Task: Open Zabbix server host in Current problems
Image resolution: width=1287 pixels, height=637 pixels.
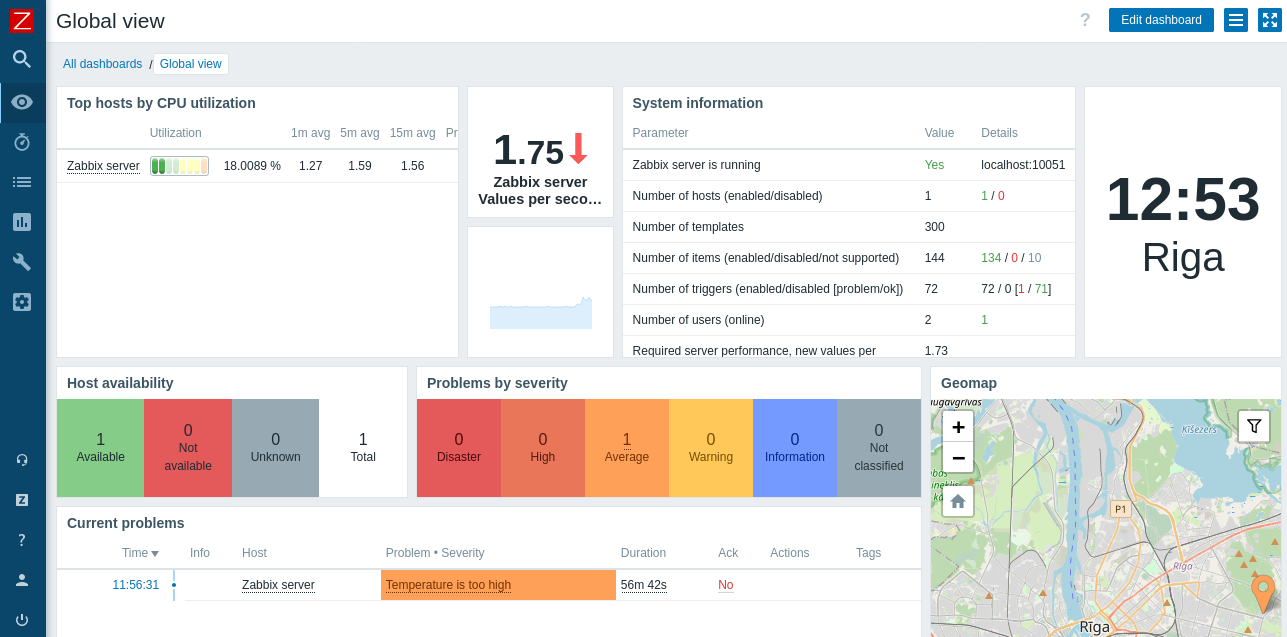Action: click(278, 585)
